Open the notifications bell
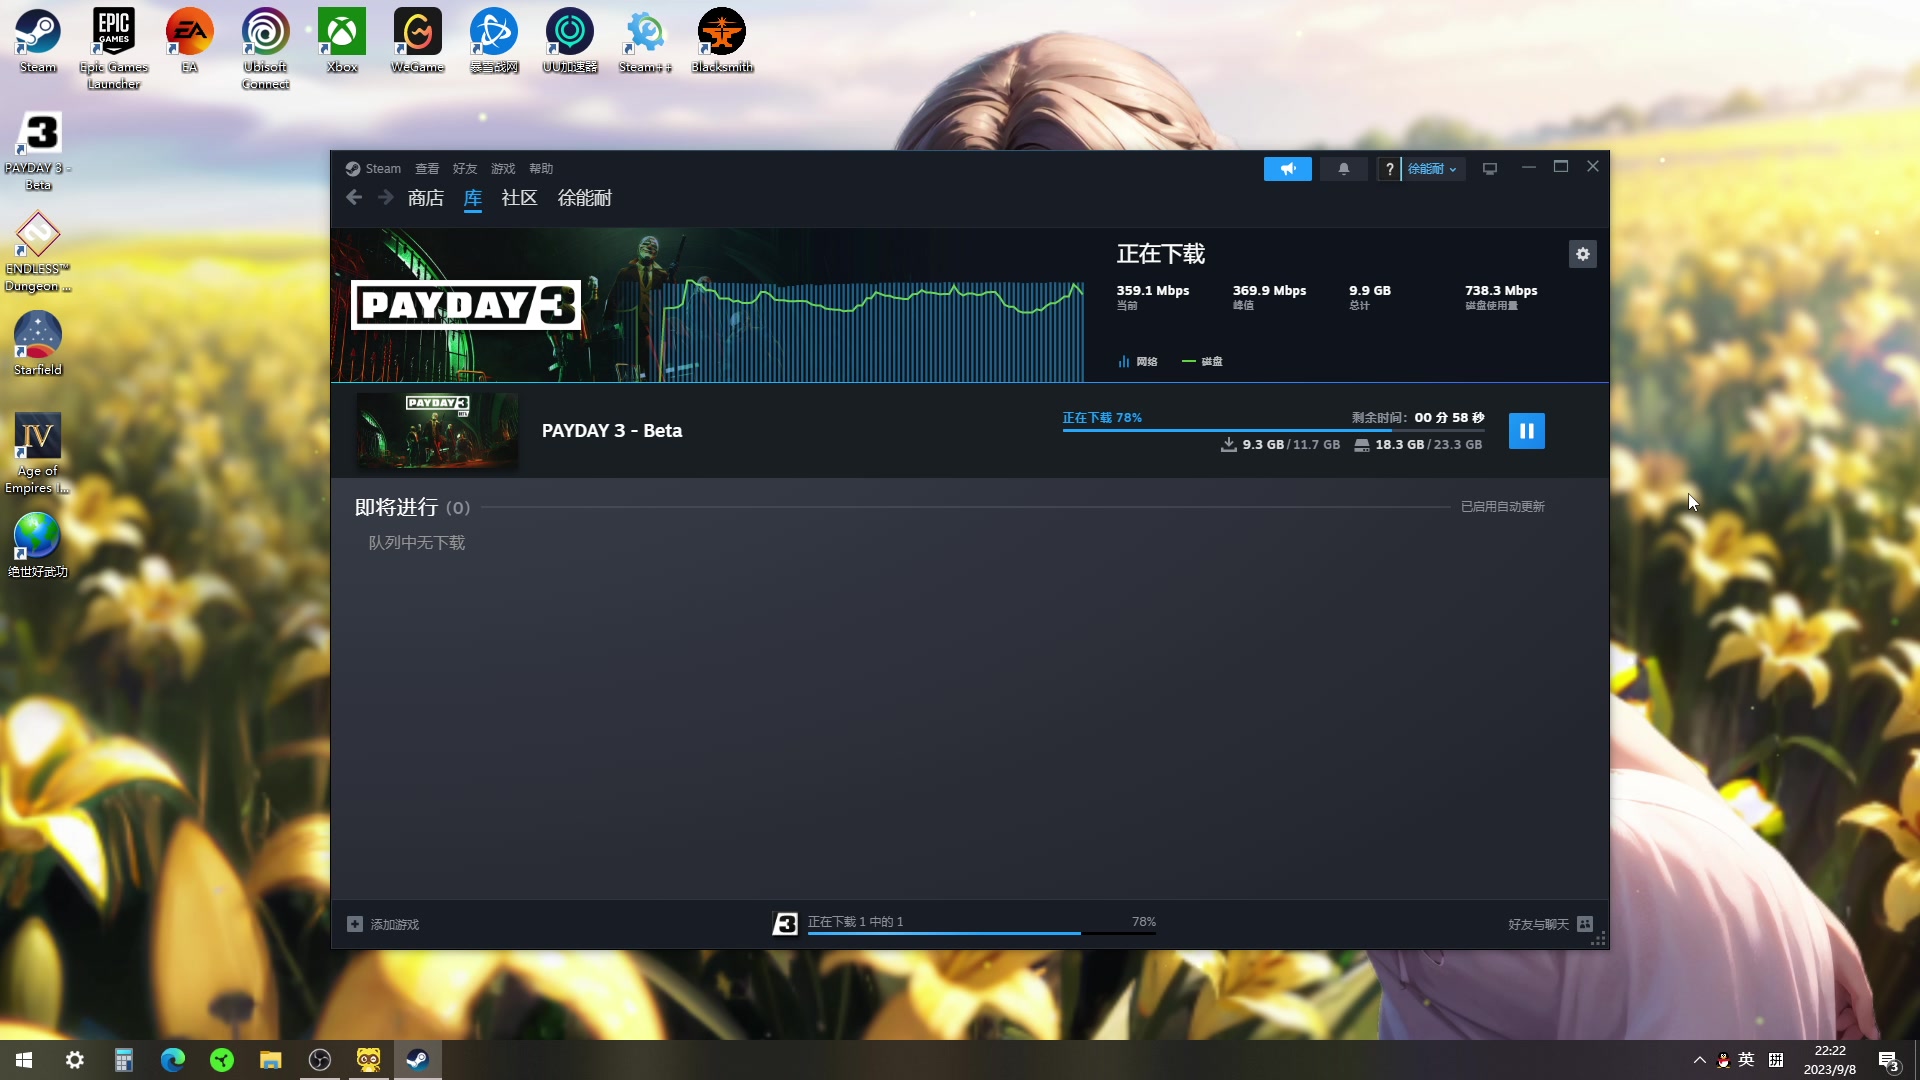The image size is (1920, 1080). pos(1343,169)
